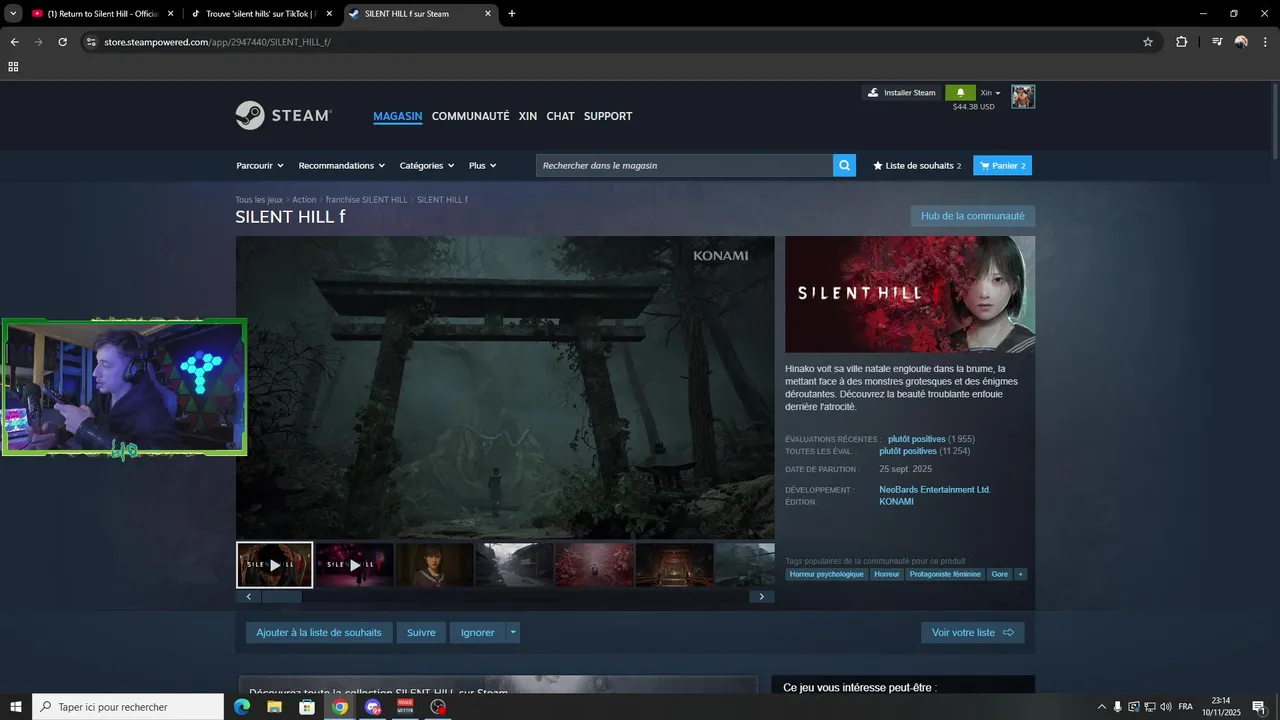The width and height of the screenshot is (1280, 720).
Task: Click Voir votre liste button
Action: click(973, 632)
